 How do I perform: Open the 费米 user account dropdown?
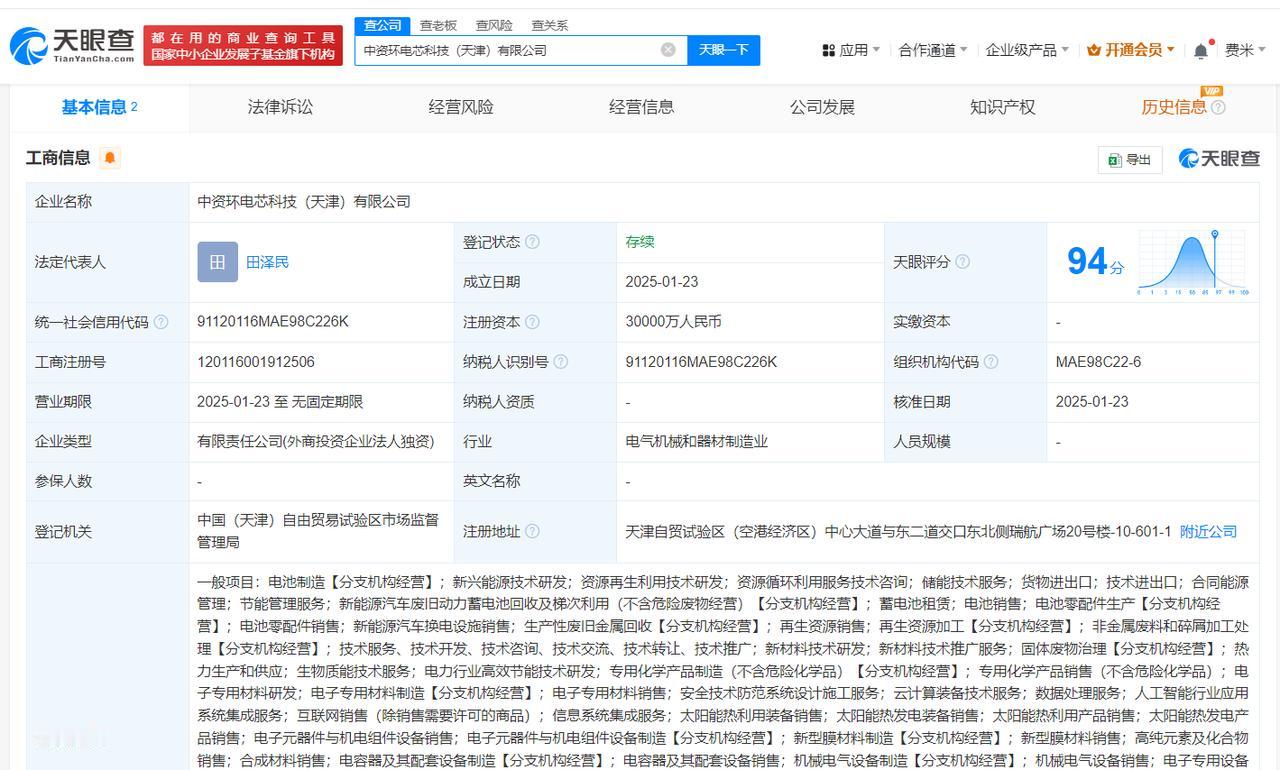(x=1245, y=50)
